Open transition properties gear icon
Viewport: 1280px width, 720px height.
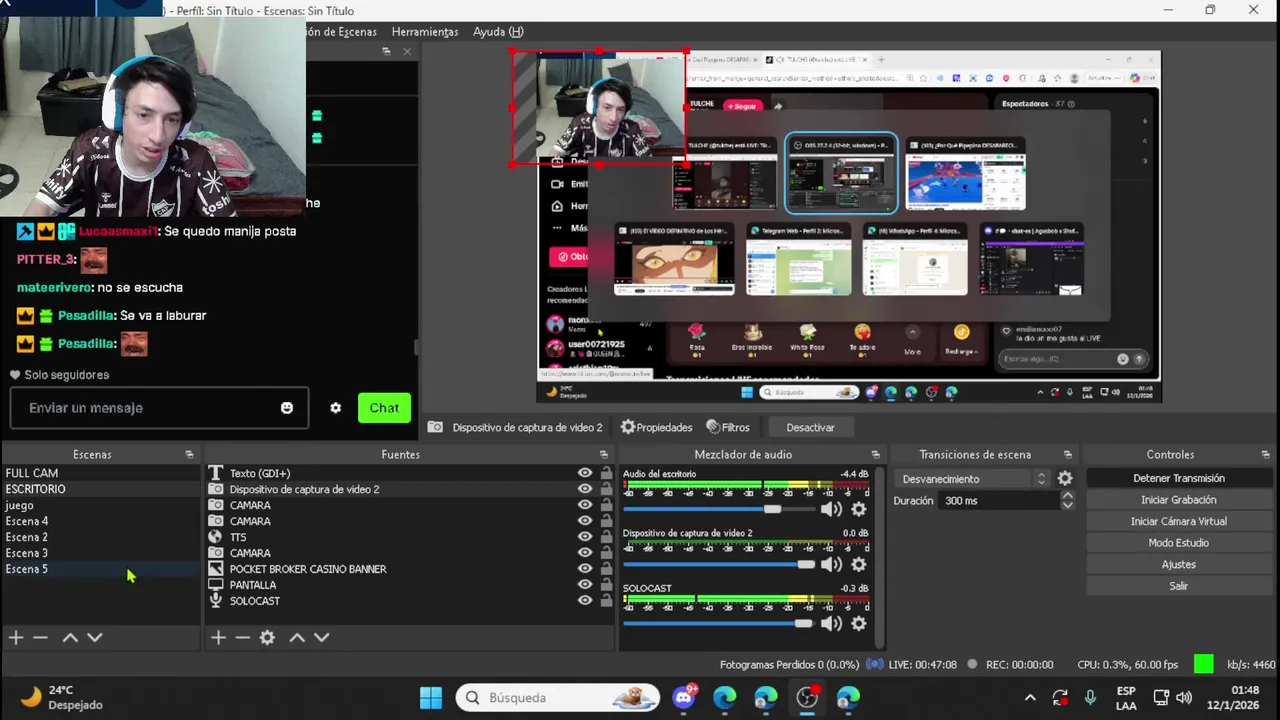pyautogui.click(x=1065, y=479)
